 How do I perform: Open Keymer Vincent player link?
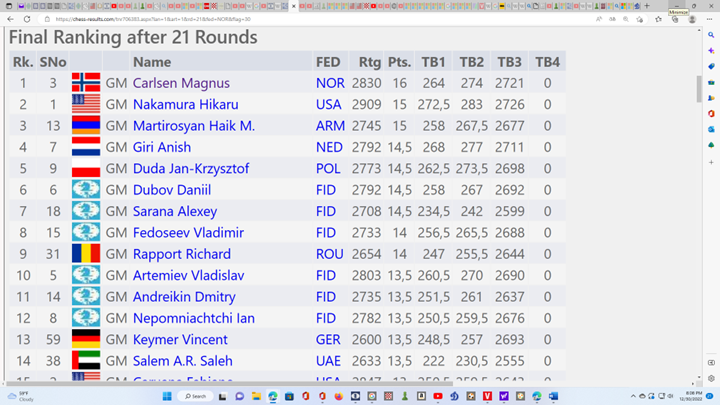point(180,339)
